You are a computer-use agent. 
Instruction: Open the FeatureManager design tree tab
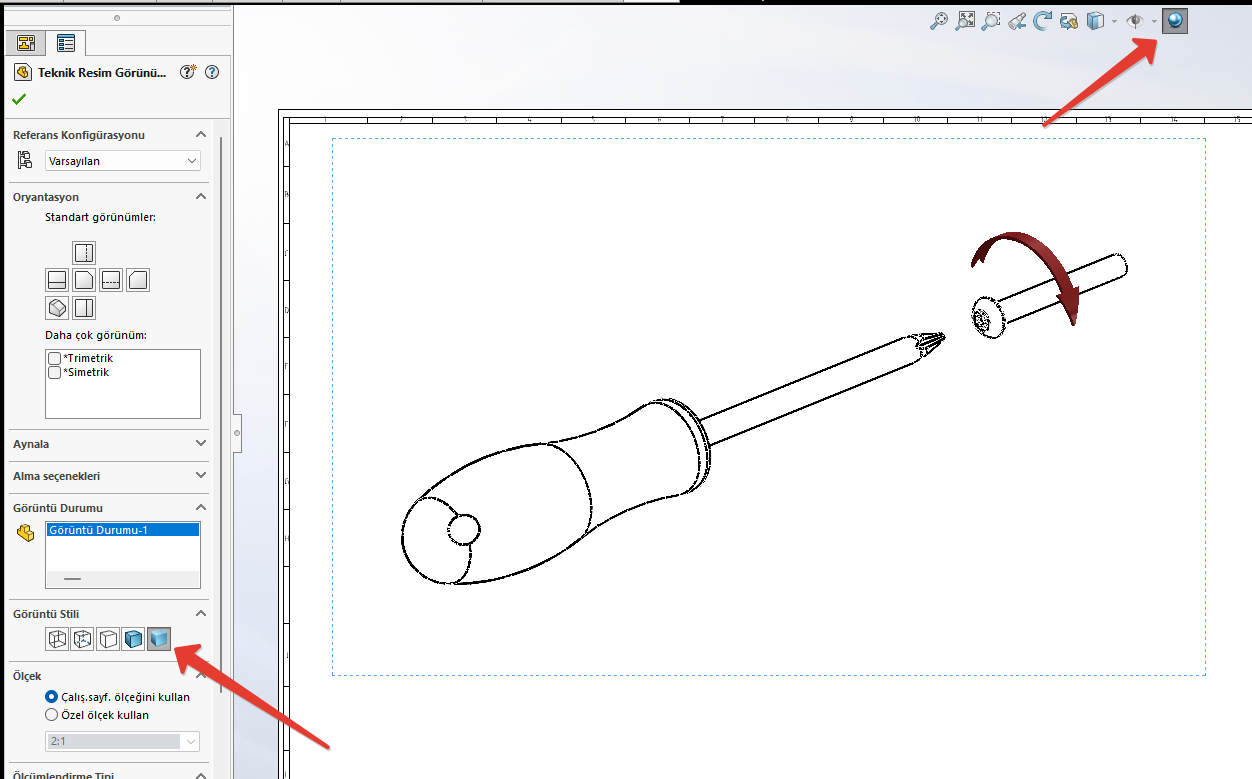pyautogui.click(x=26, y=43)
